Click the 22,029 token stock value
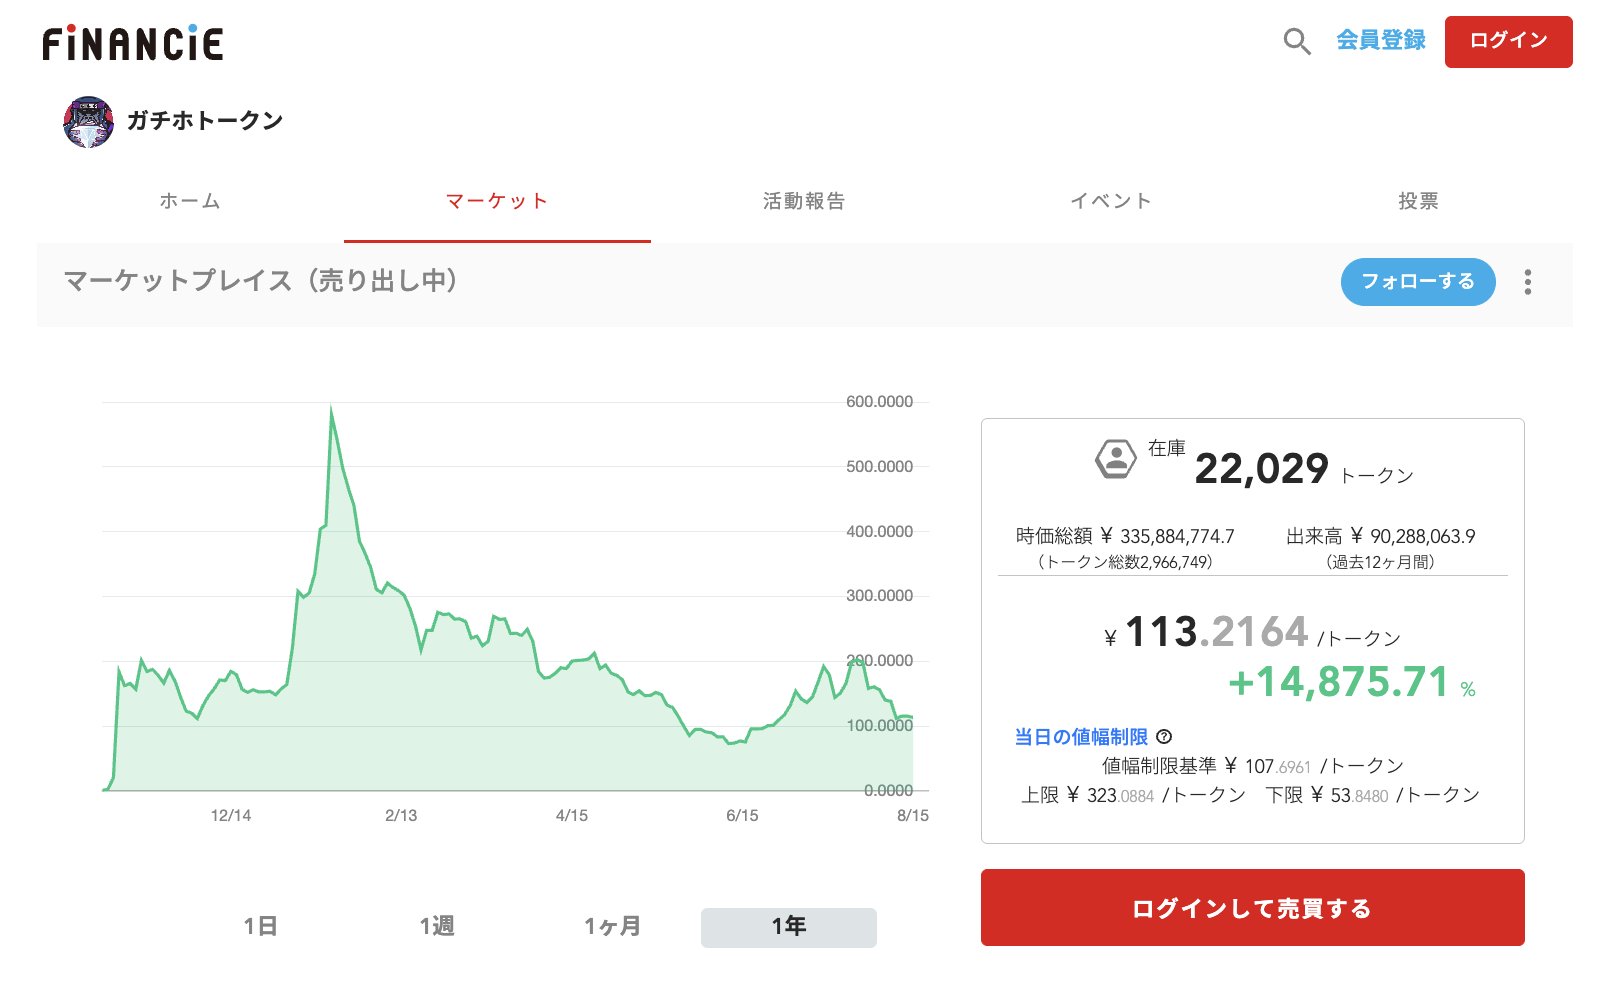Image resolution: width=1598 pixels, height=1004 pixels. (1262, 469)
